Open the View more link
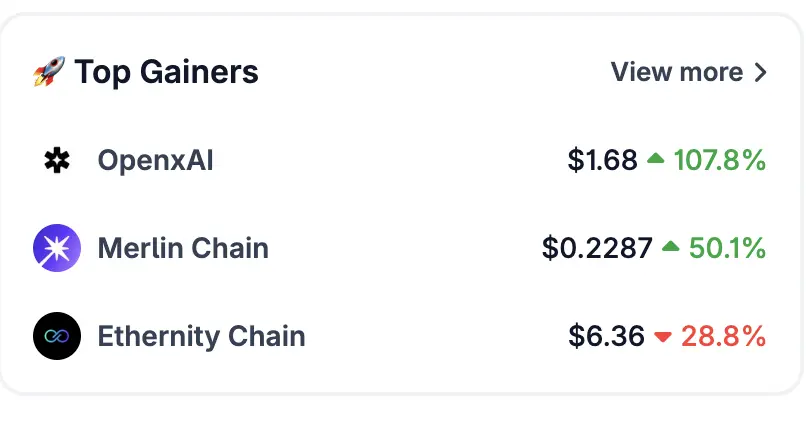The width and height of the screenshot is (806, 428). point(689,72)
